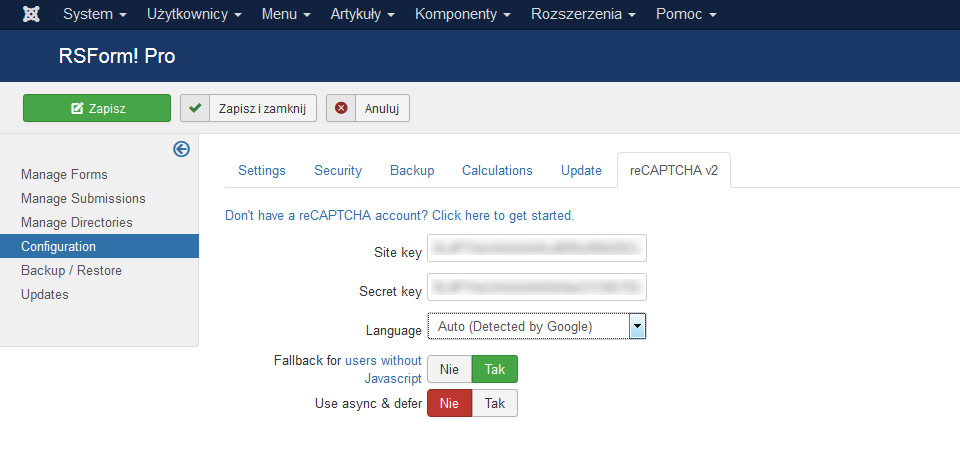Open the Artykuły menu
Viewport: 960px width, 450px height.
362,14
